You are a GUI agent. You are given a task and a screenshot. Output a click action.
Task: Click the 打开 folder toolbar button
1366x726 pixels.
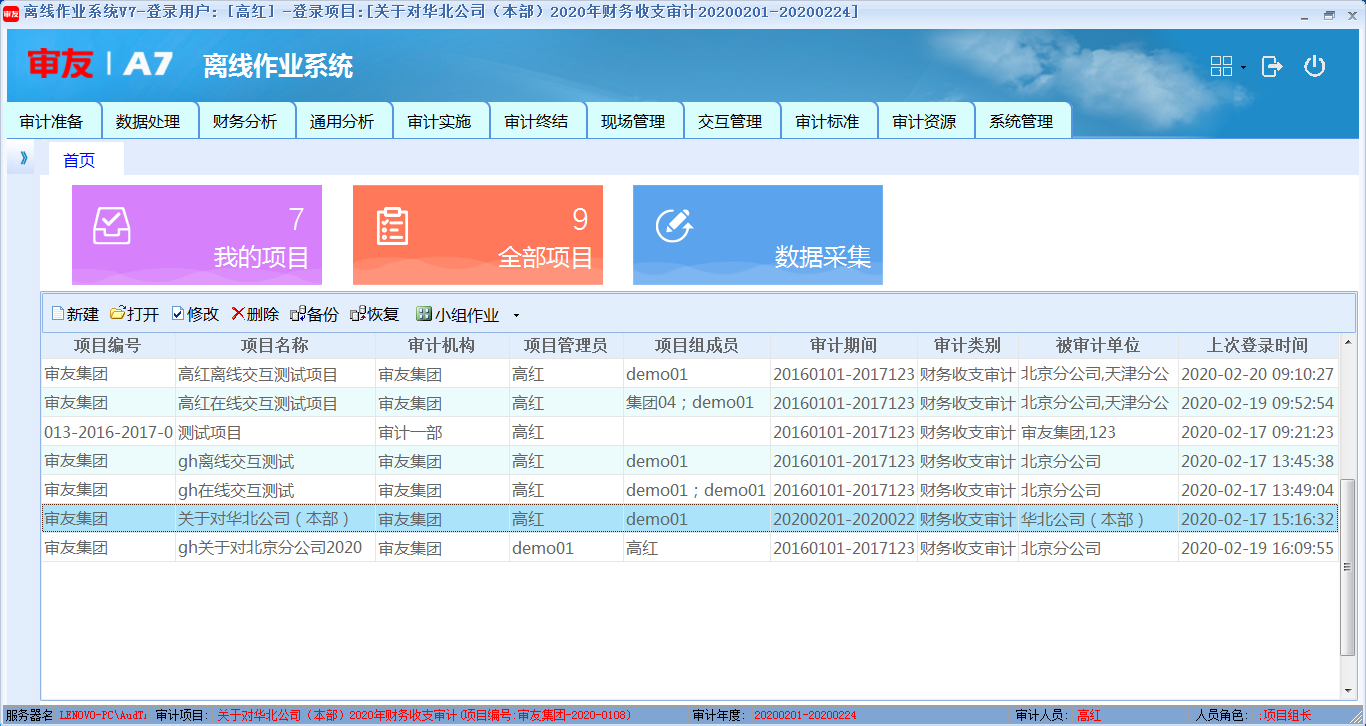click(135, 314)
